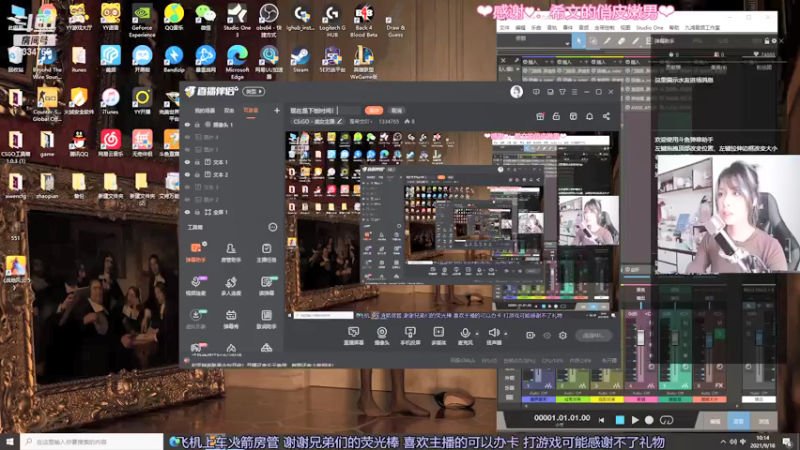Open the 帮助 menu in Studio One
The width and height of the screenshot is (800, 450).
point(674,28)
